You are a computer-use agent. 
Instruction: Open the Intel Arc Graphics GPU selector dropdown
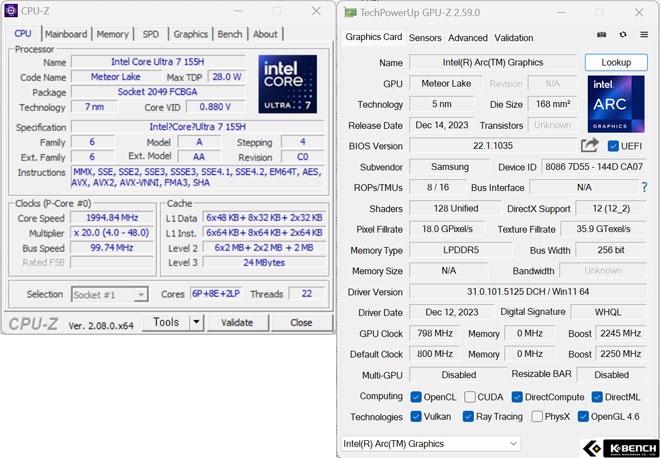pos(430,444)
